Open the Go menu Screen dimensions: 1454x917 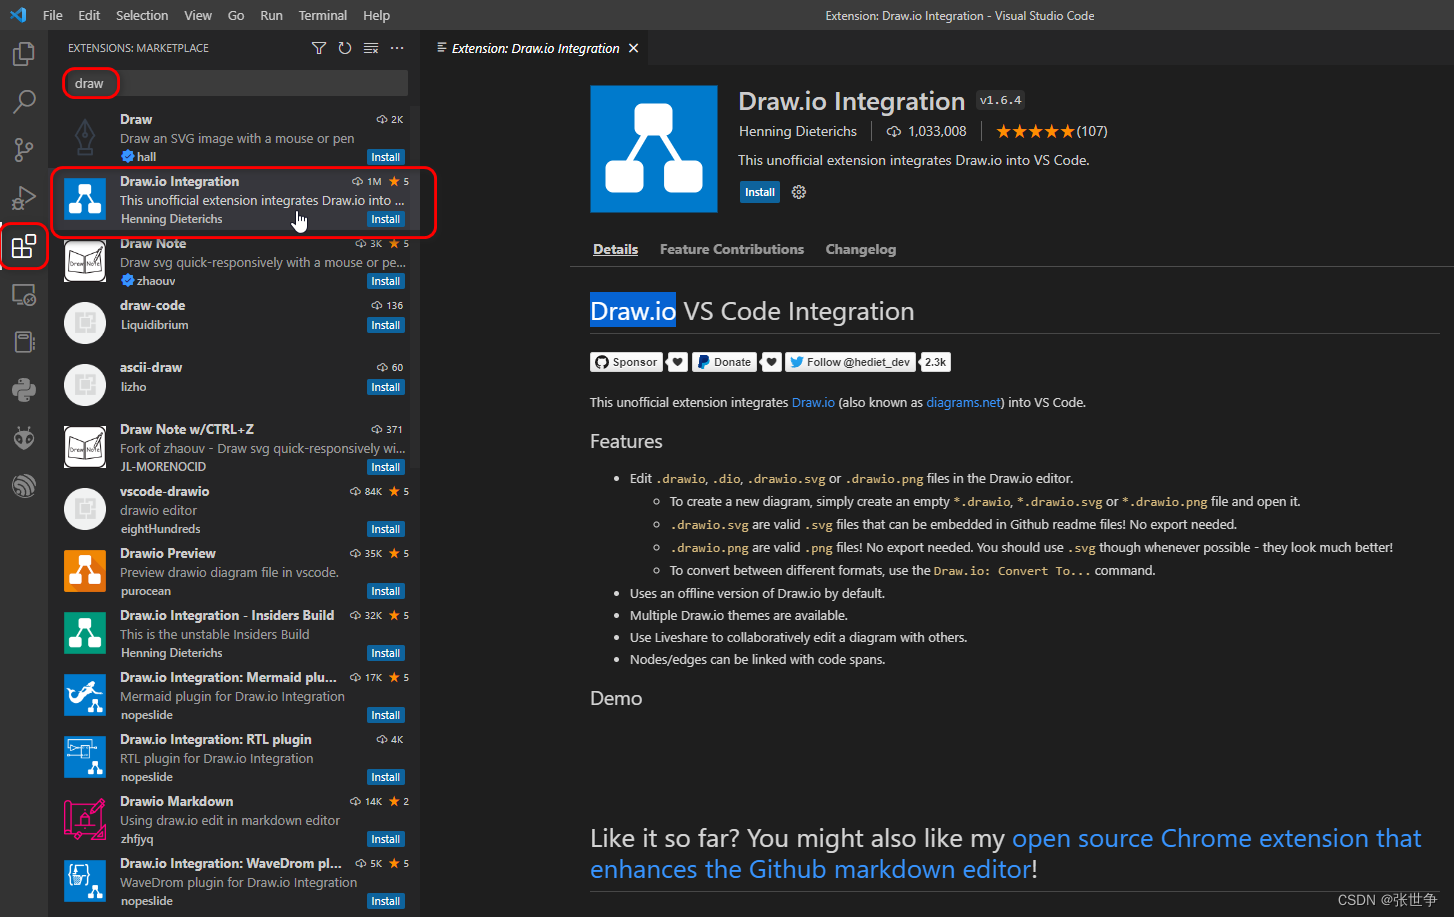[236, 15]
